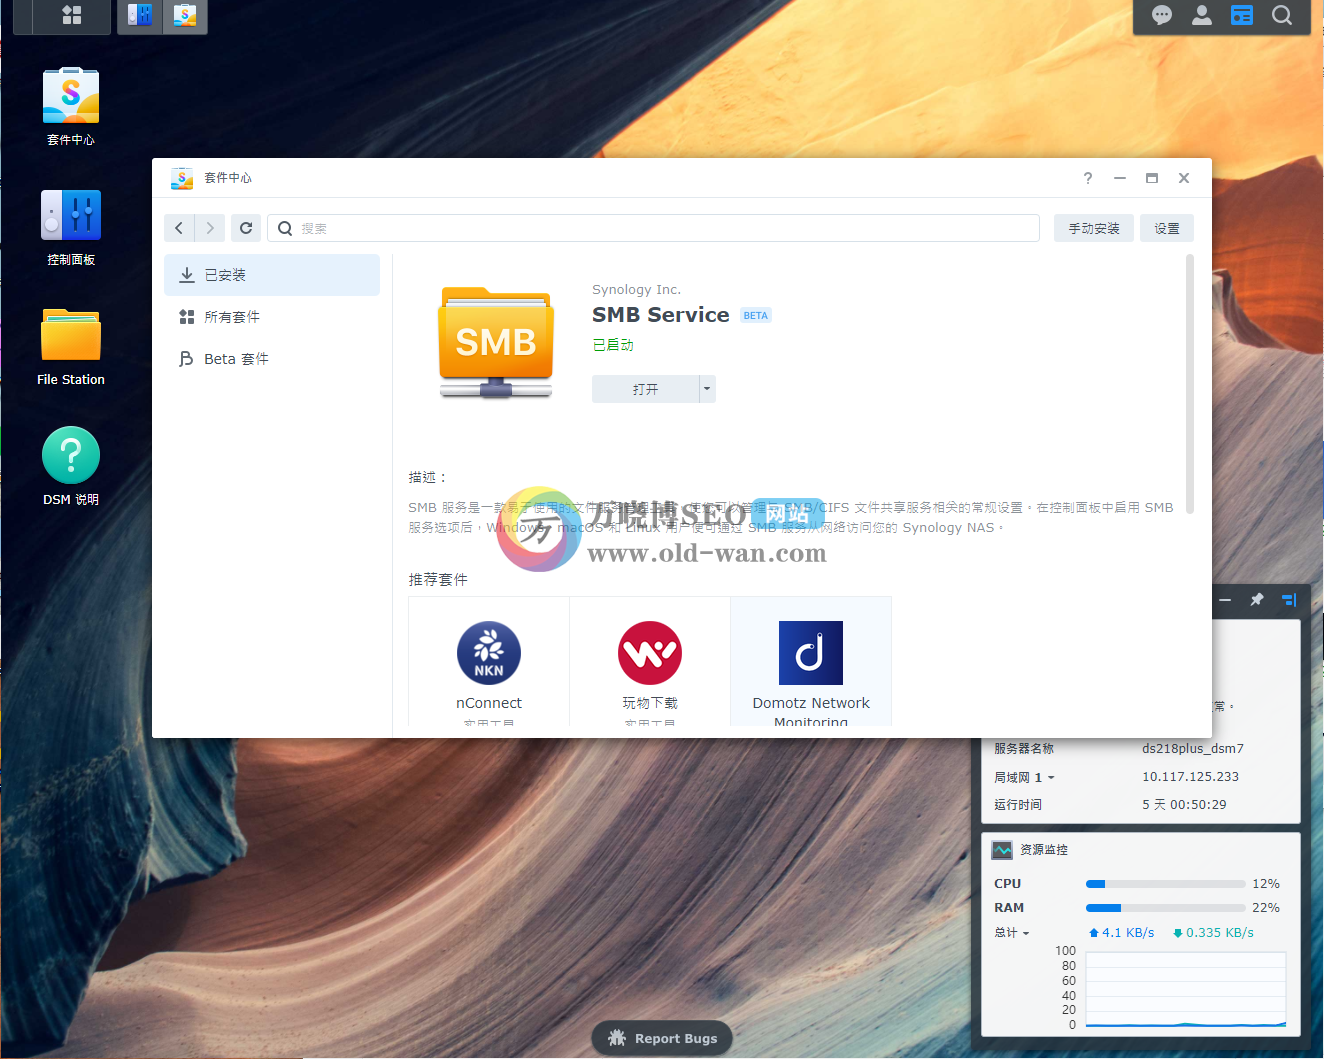Toggle widgets panel icon in top bar

pos(1242,15)
